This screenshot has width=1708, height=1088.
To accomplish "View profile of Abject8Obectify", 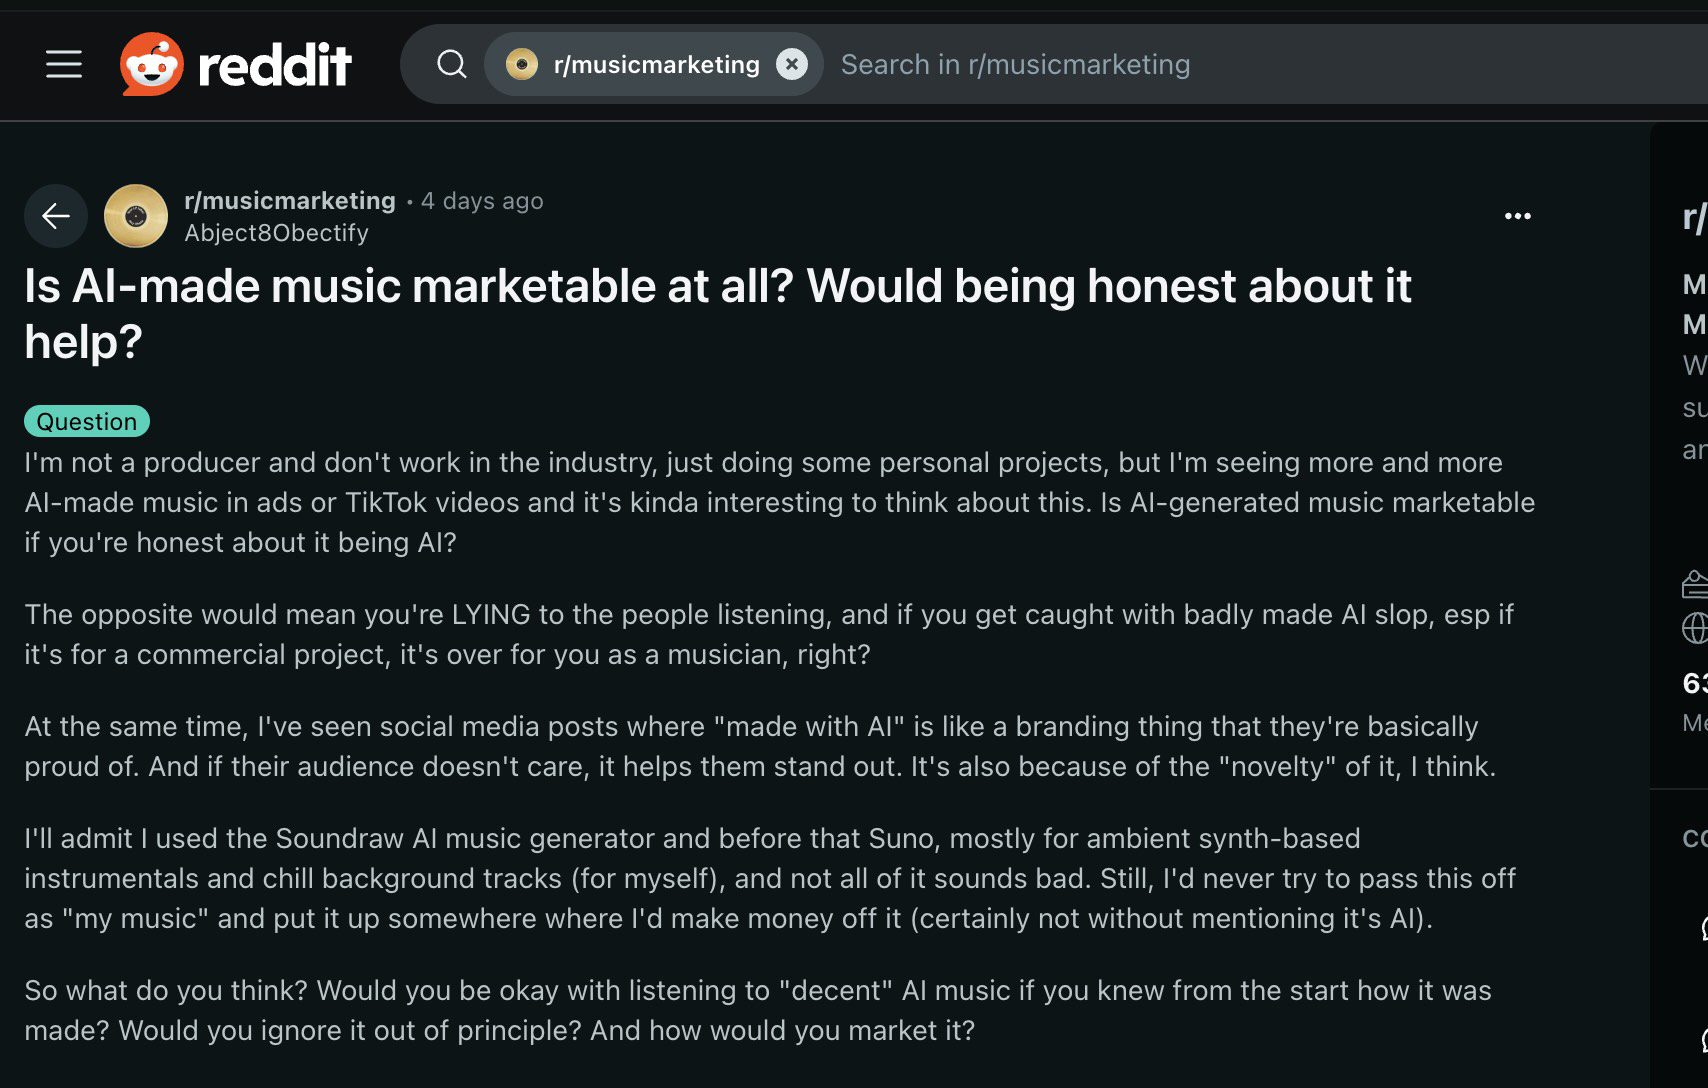I will (x=277, y=233).
